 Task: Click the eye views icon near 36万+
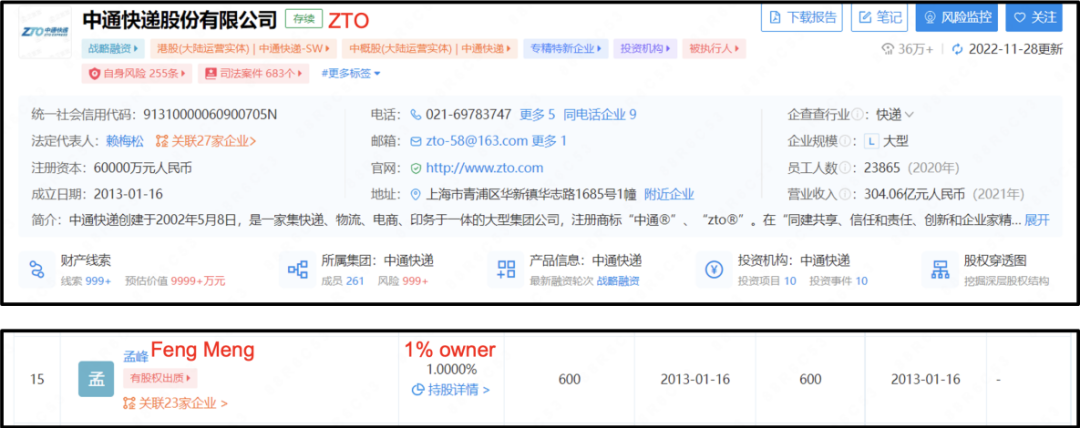coord(888,49)
